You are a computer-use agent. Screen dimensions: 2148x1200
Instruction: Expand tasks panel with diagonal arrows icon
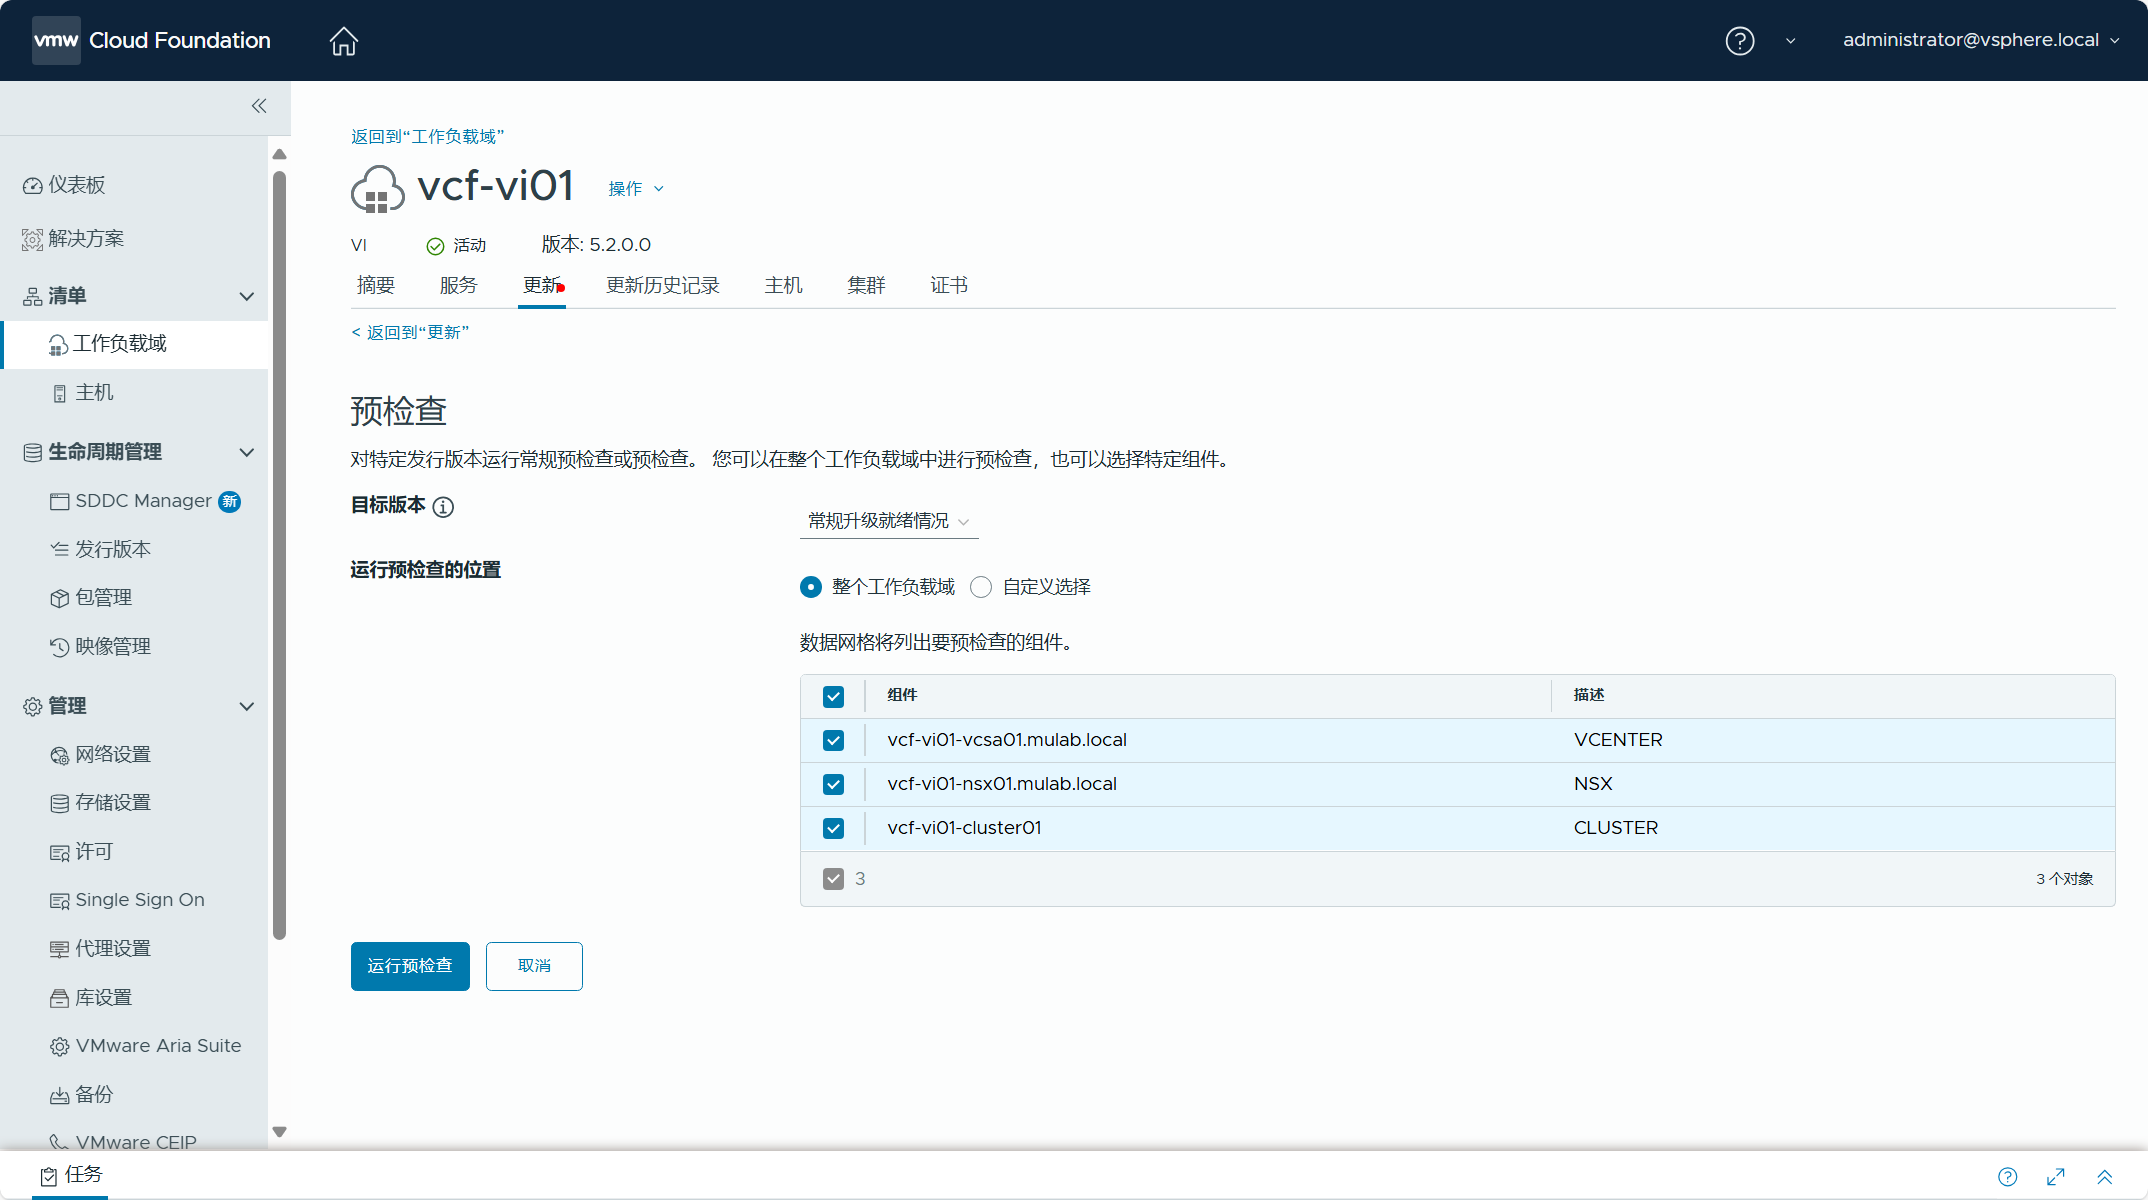click(x=2056, y=1177)
